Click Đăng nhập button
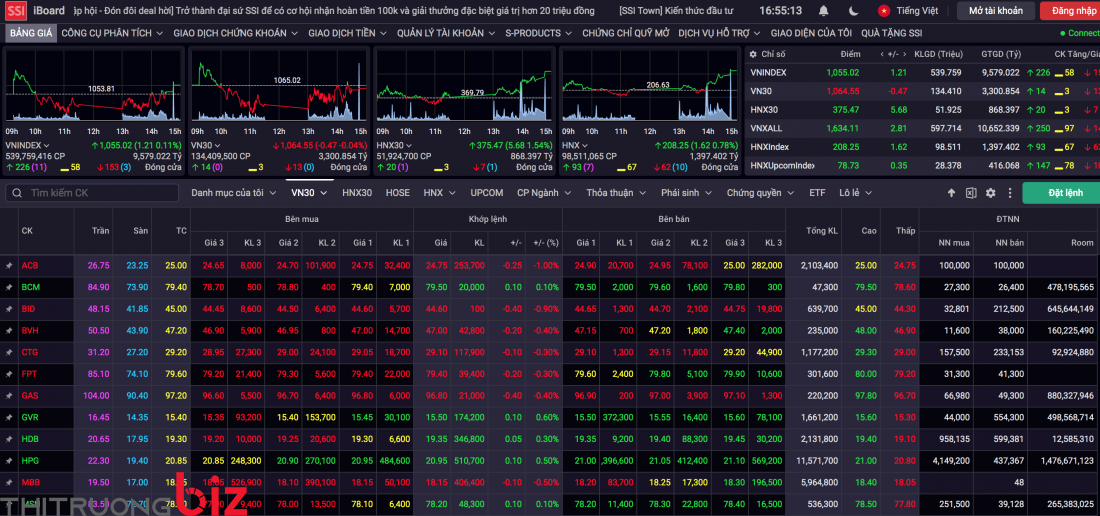This screenshot has height=516, width=1100. pos(1070,11)
